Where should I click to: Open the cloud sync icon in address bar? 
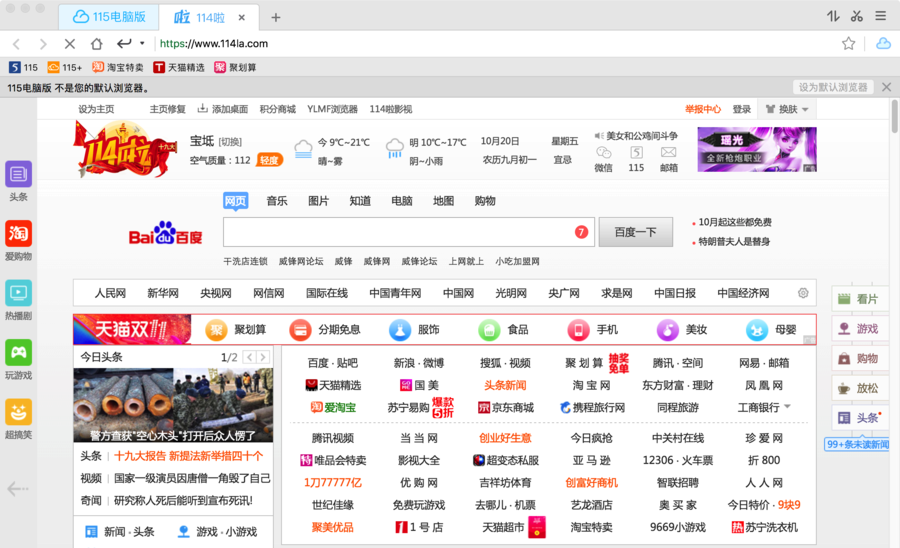(x=883, y=43)
